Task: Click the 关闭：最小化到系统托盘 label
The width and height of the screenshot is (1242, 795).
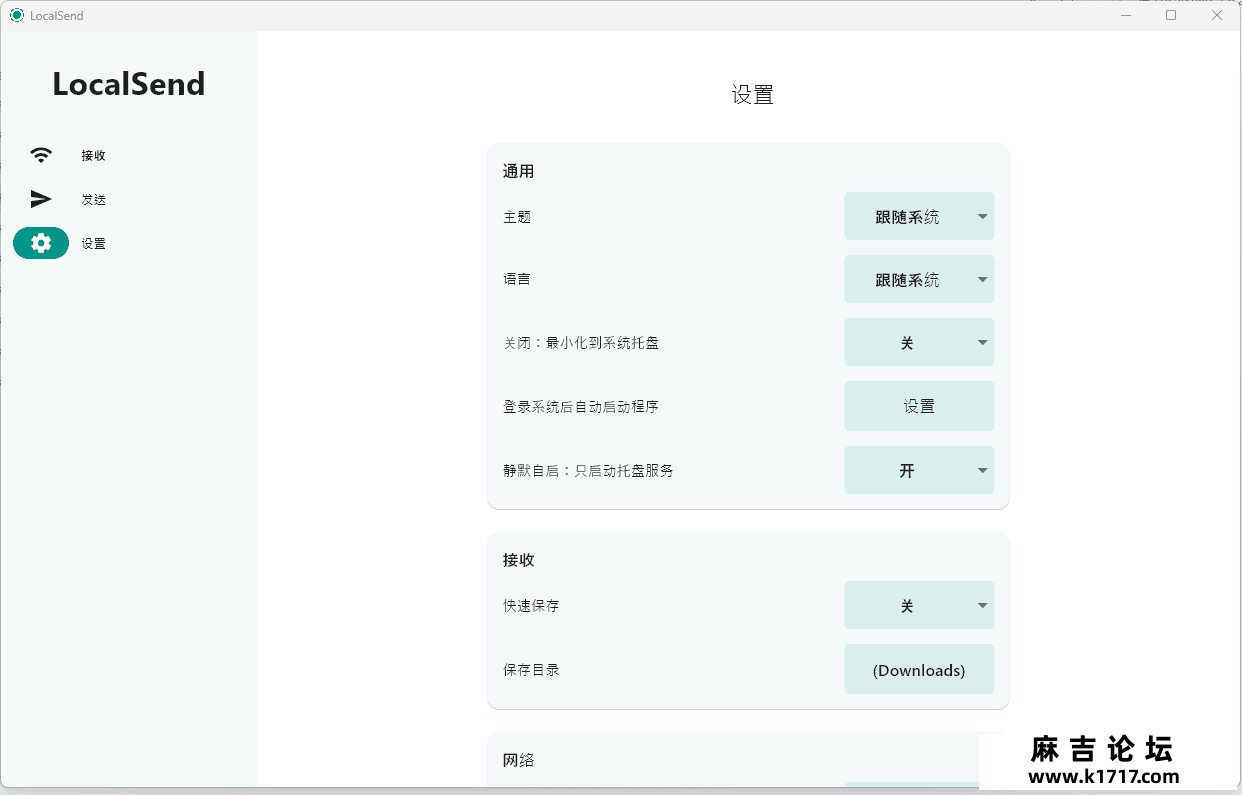Action: click(x=581, y=343)
